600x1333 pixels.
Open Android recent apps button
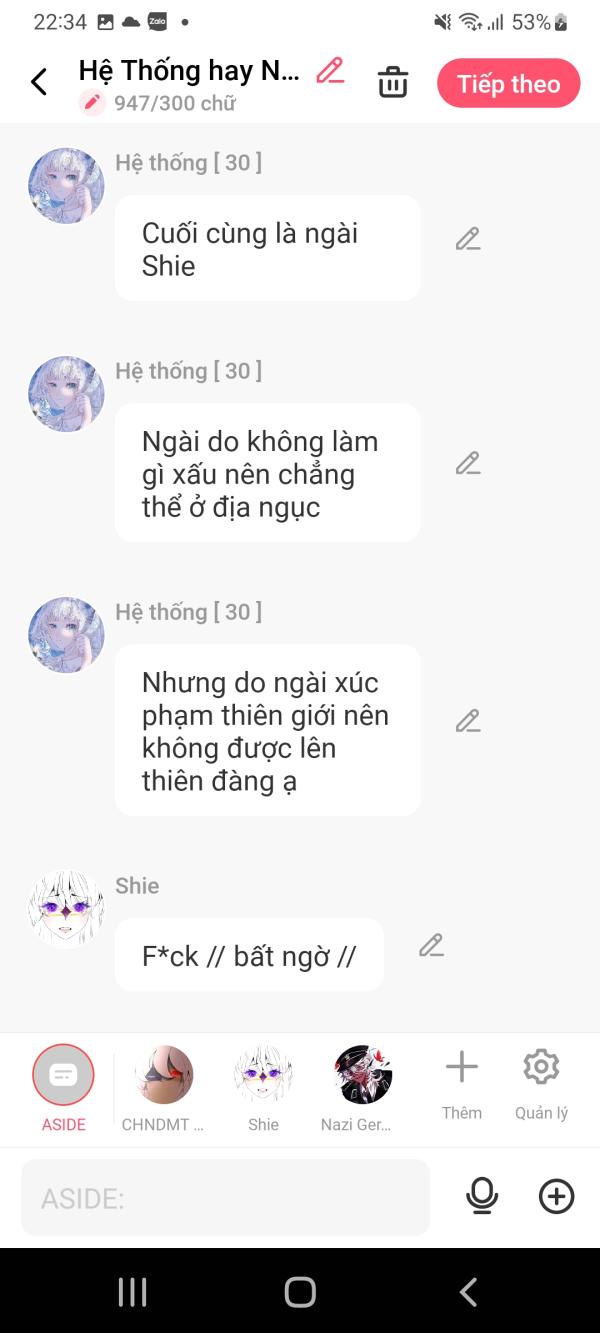pos(132,1292)
